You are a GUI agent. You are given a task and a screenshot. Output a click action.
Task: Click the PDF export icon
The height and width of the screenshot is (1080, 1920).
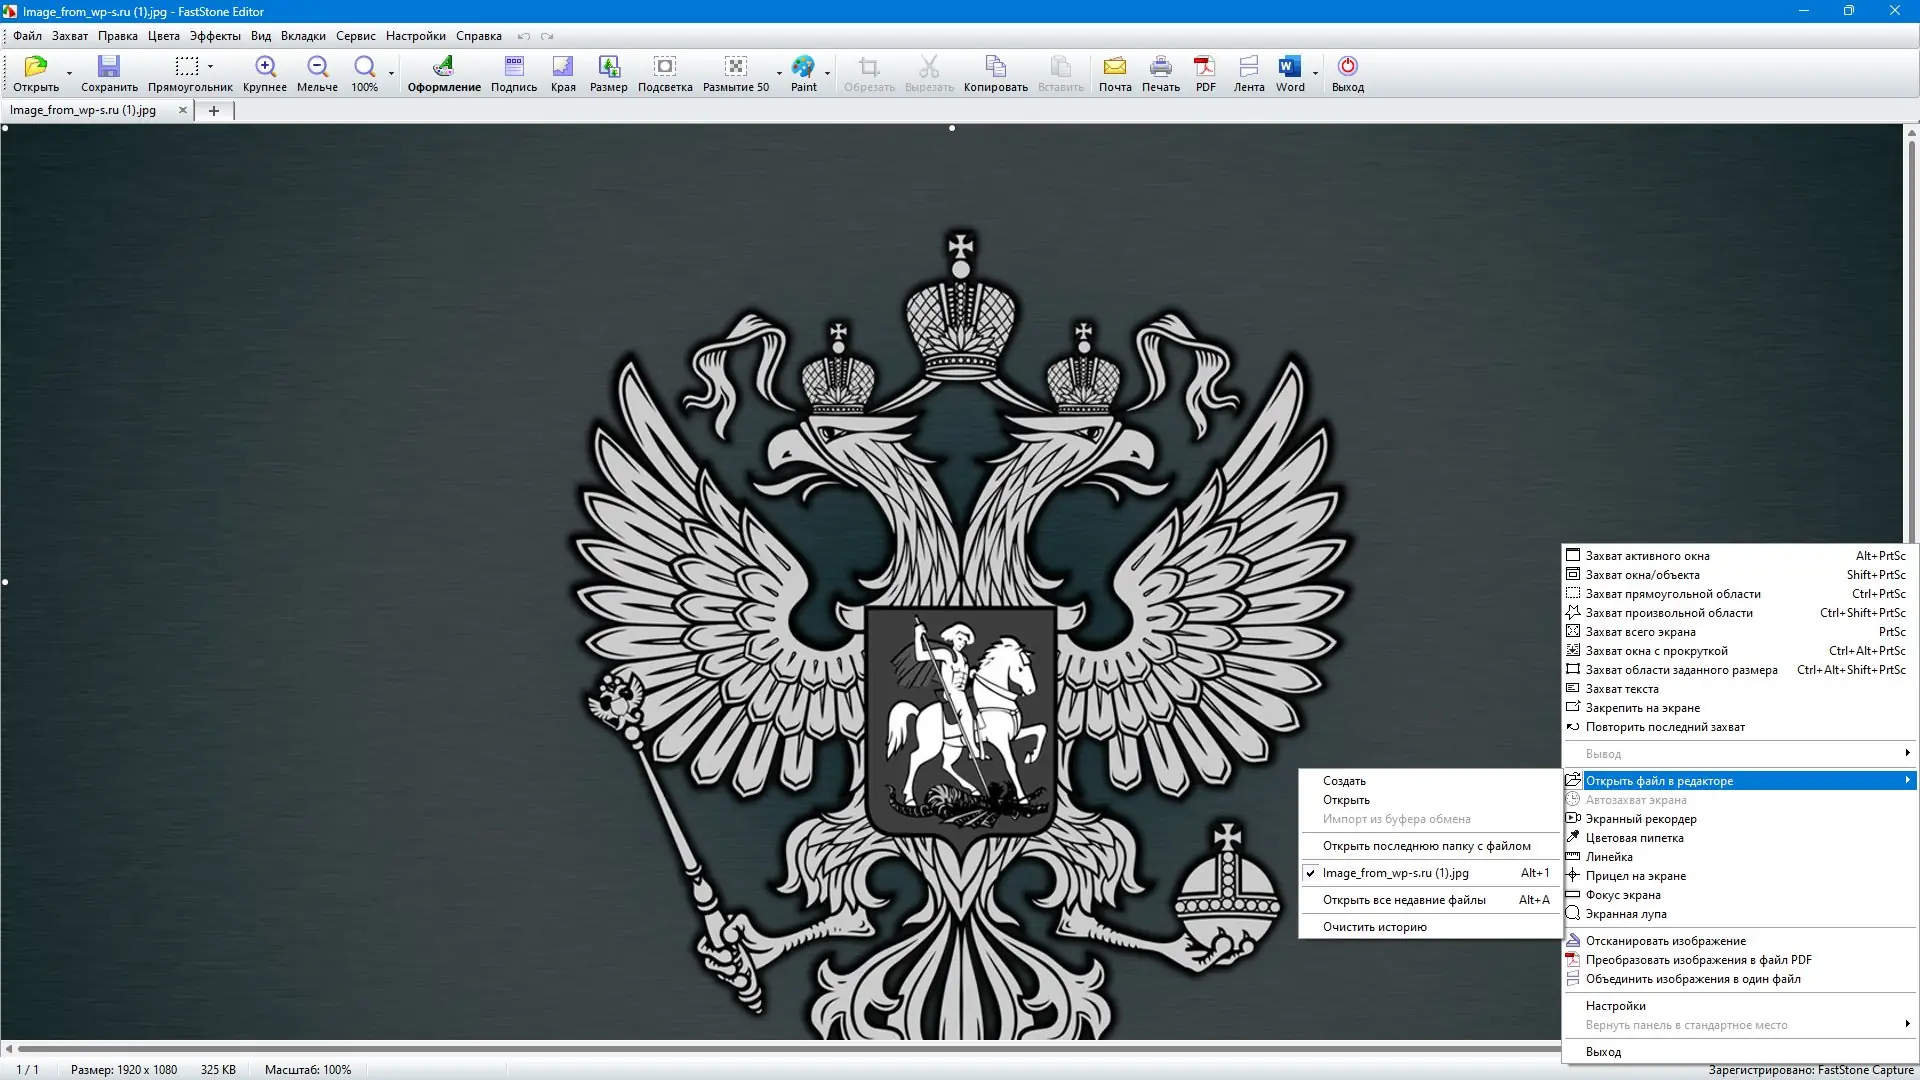pos(1205,73)
